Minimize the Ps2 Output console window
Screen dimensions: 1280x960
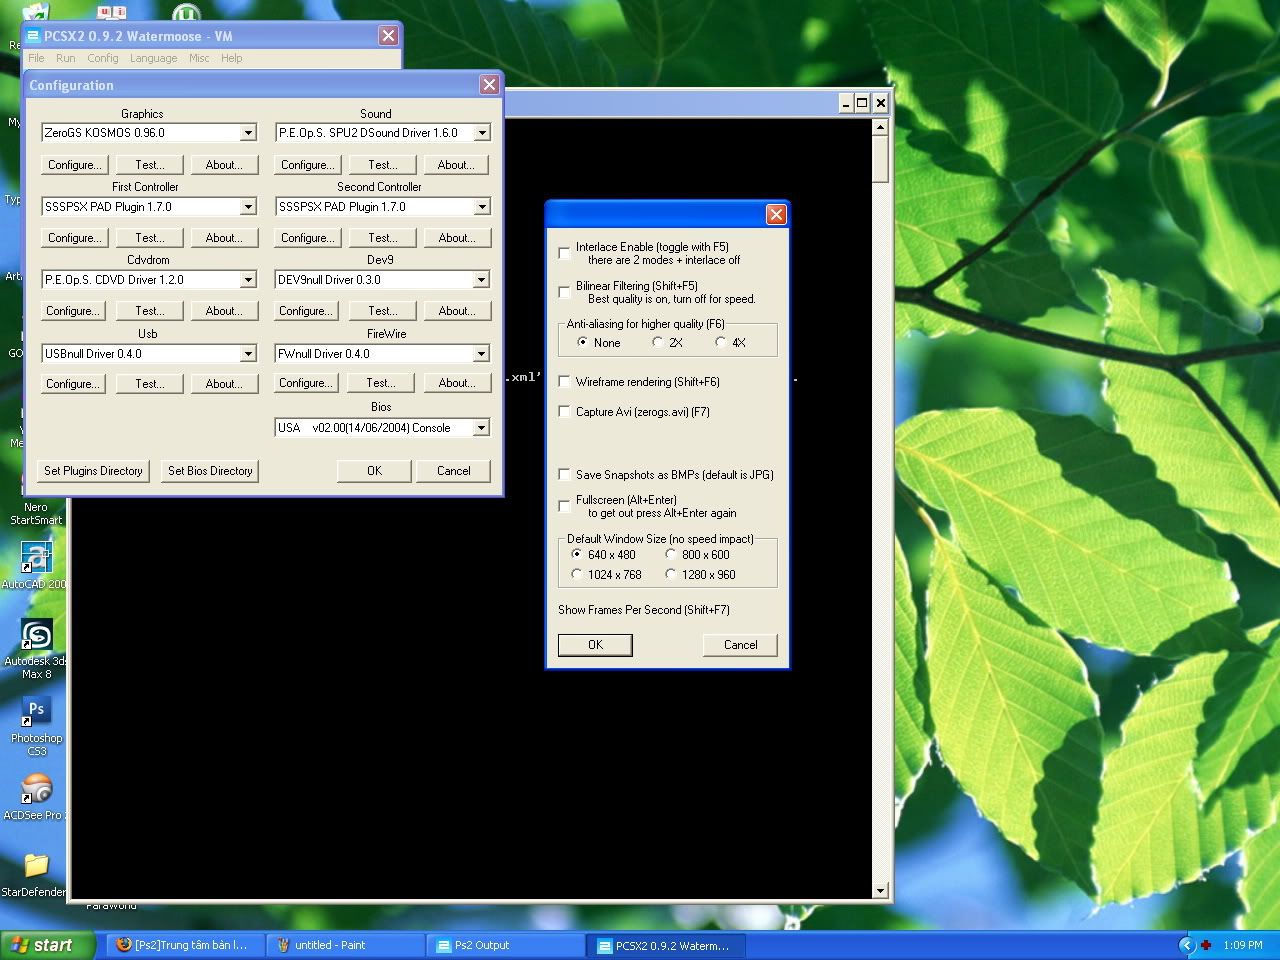click(x=845, y=103)
